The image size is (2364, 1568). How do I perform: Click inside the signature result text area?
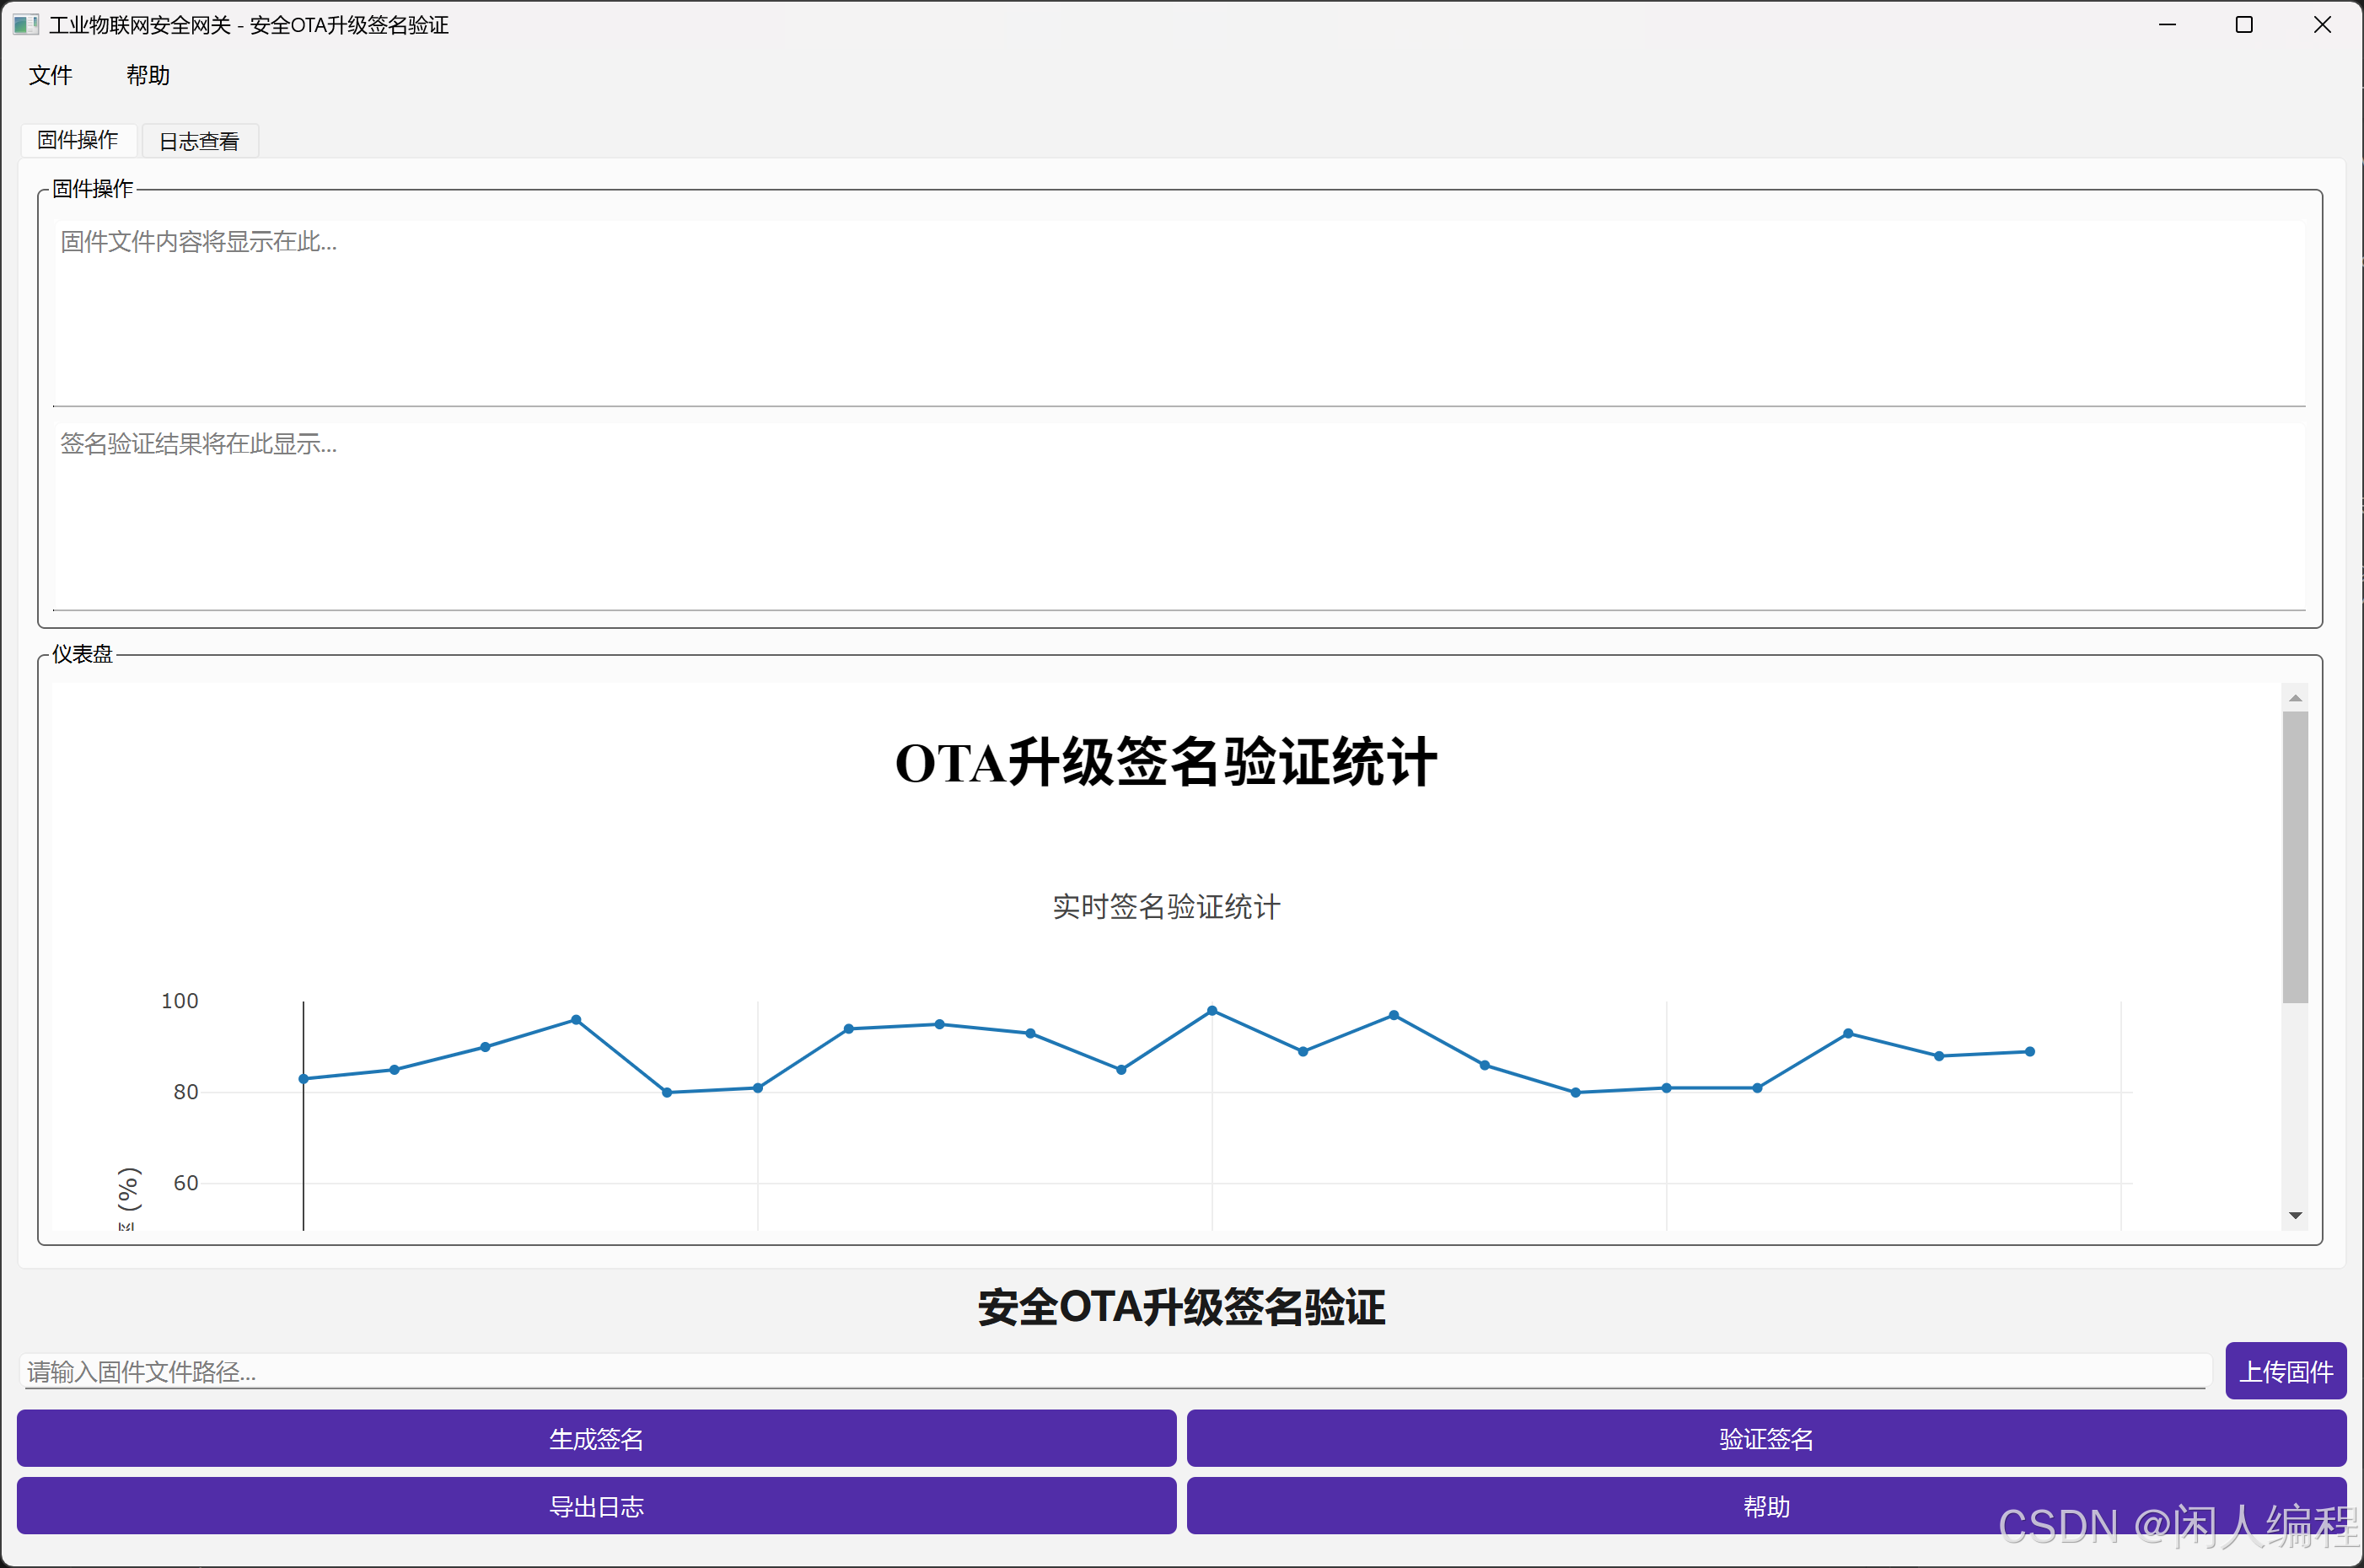pyautogui.click(x=1178, y=515)
